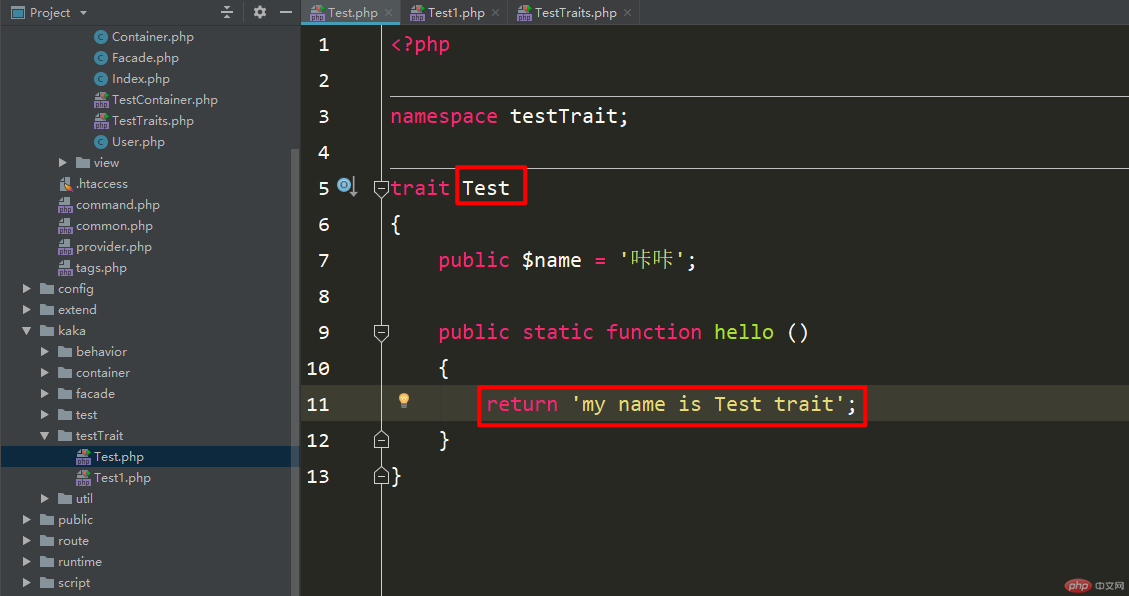Click the class icon beside Container.php
This screenshot has height=596, width=1129.
[x=101, y=37]
